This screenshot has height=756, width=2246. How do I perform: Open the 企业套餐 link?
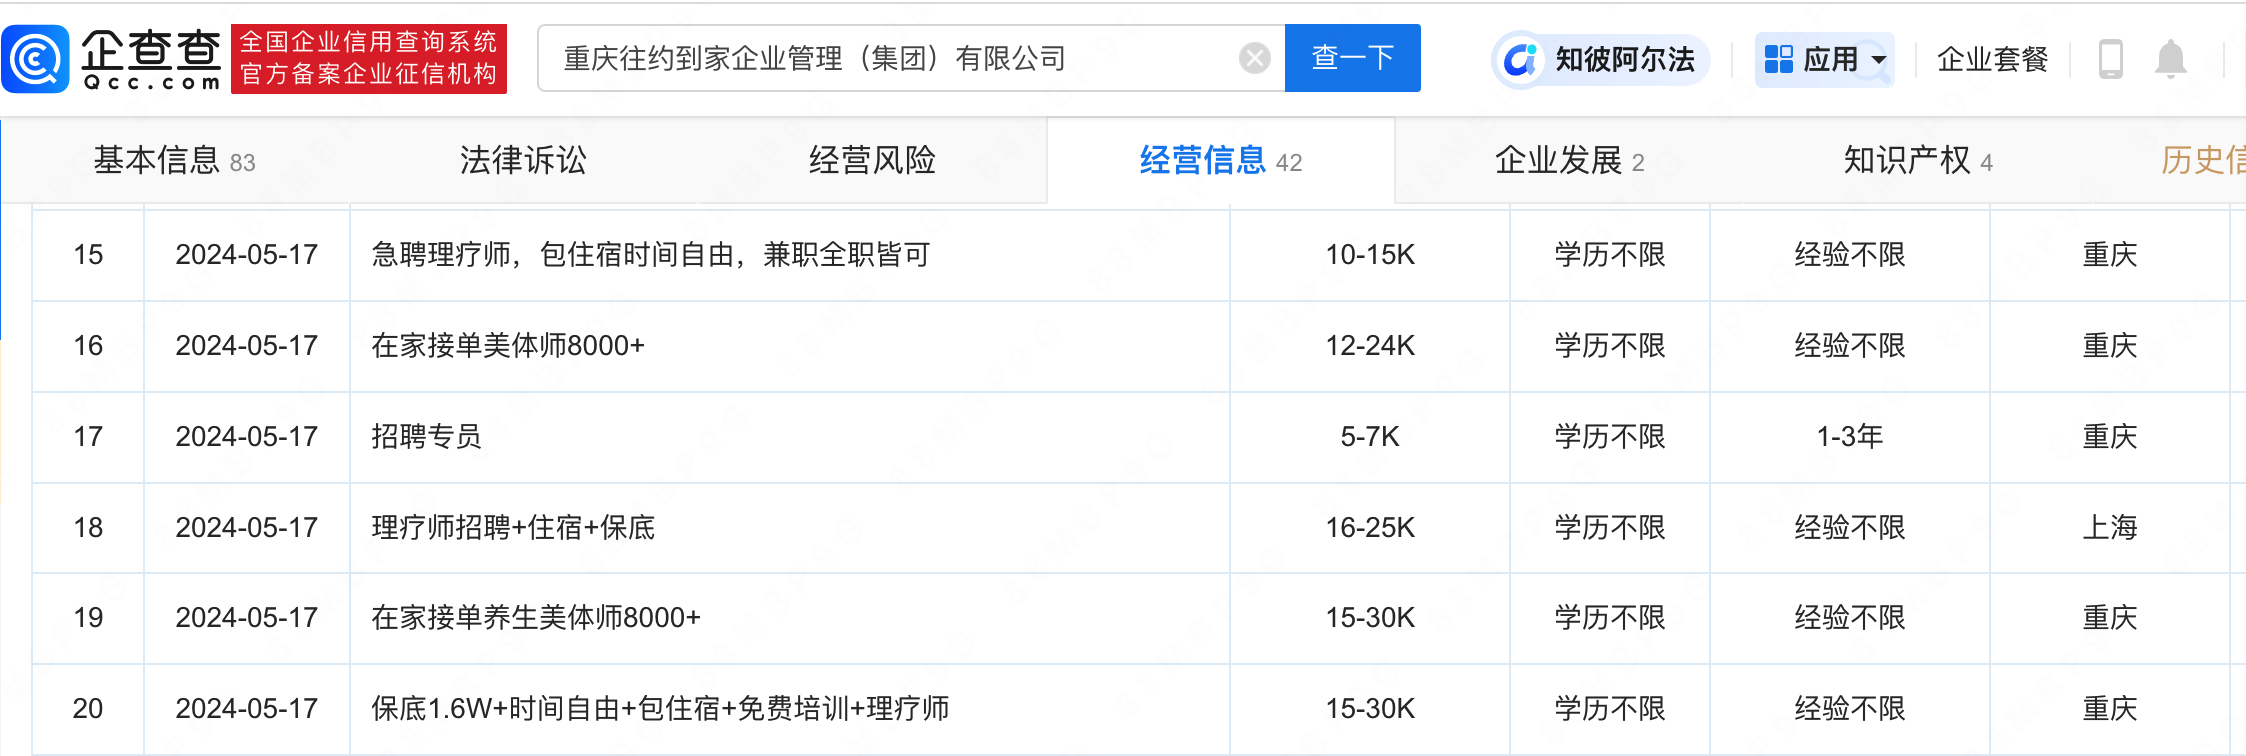[x=1992, y=59]
